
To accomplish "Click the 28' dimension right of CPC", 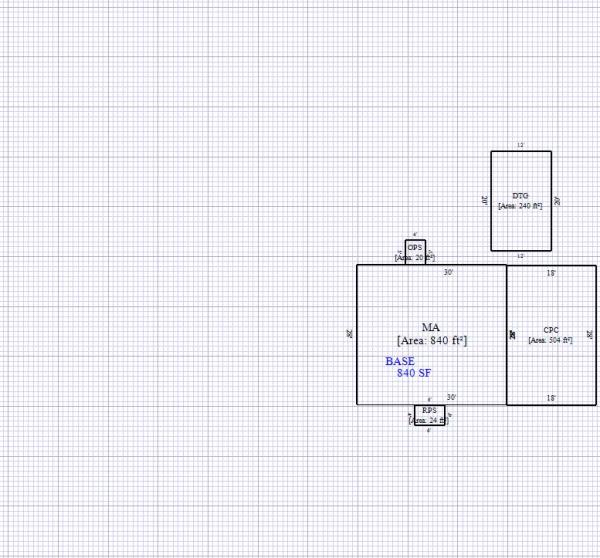I will click(590, 335).
